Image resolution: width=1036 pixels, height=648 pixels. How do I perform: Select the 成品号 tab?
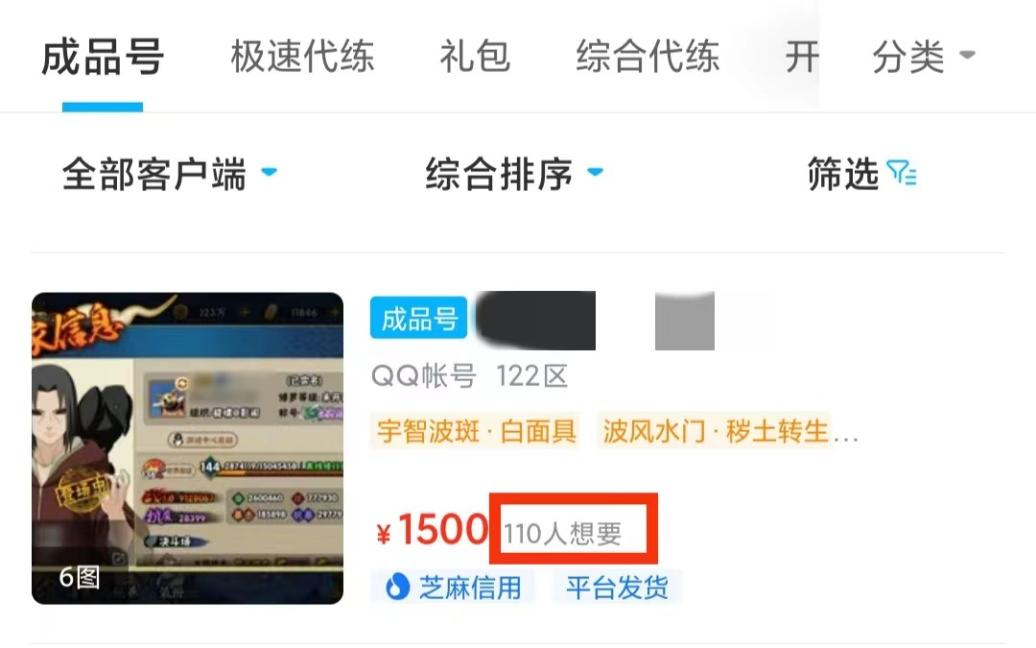[x=102, y=57]
